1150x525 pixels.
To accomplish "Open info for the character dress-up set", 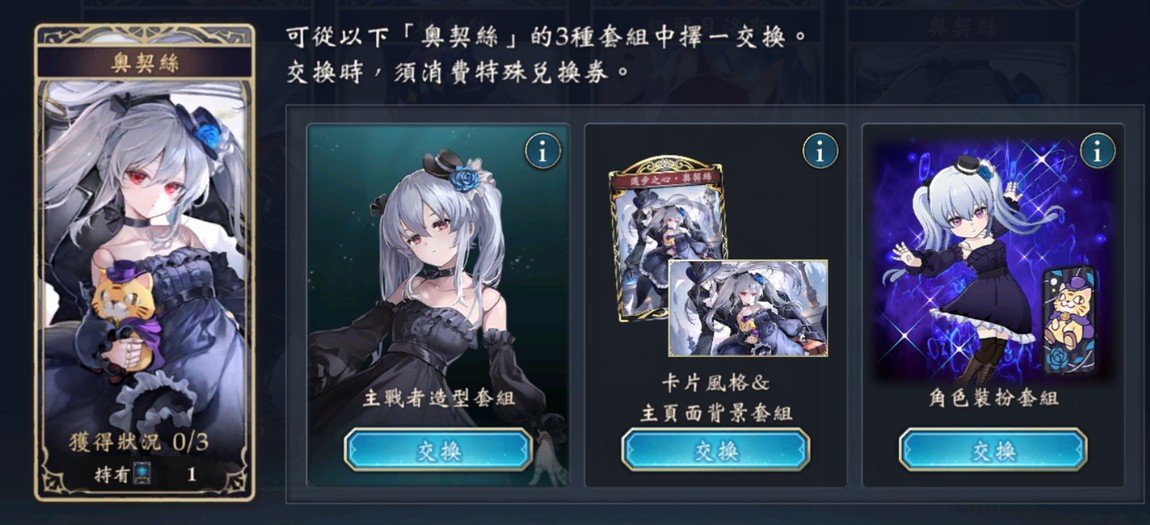I will tap(1098, 152).
